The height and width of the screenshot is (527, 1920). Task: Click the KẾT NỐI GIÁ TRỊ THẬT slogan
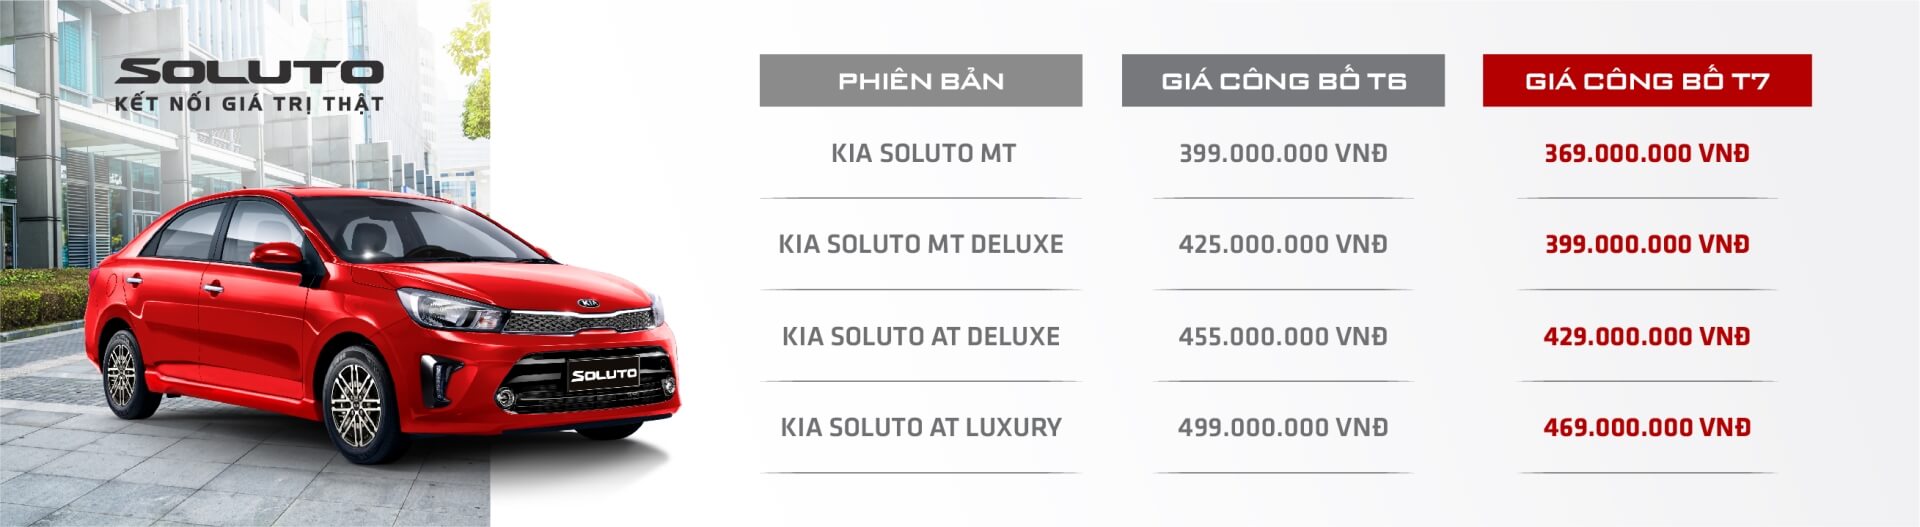coord(249,104)
